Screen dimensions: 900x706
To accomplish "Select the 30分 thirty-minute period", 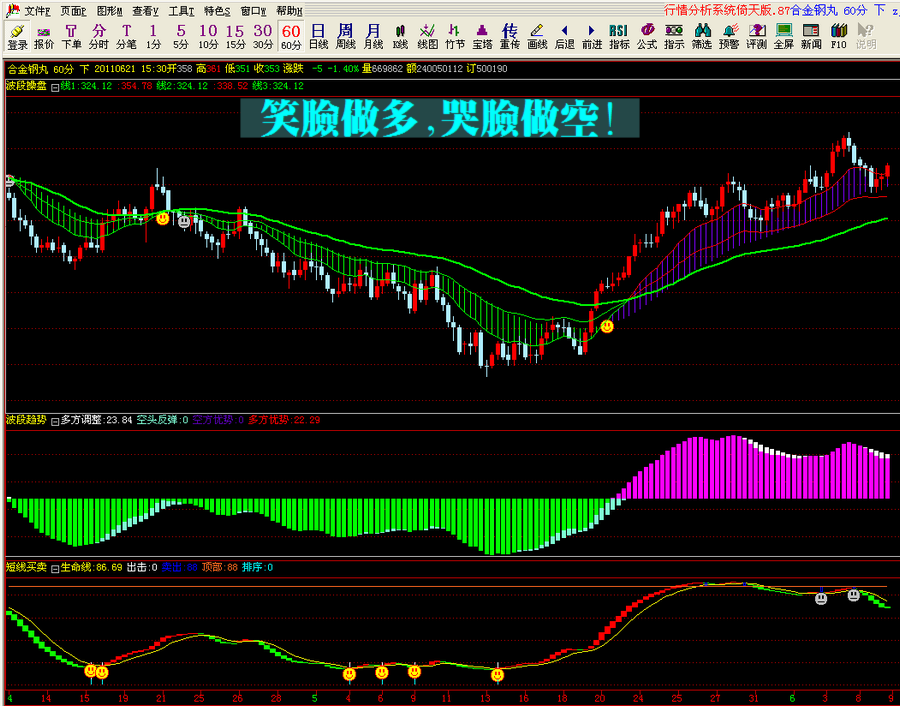I will pyautogui.click(x=262, y=37).
